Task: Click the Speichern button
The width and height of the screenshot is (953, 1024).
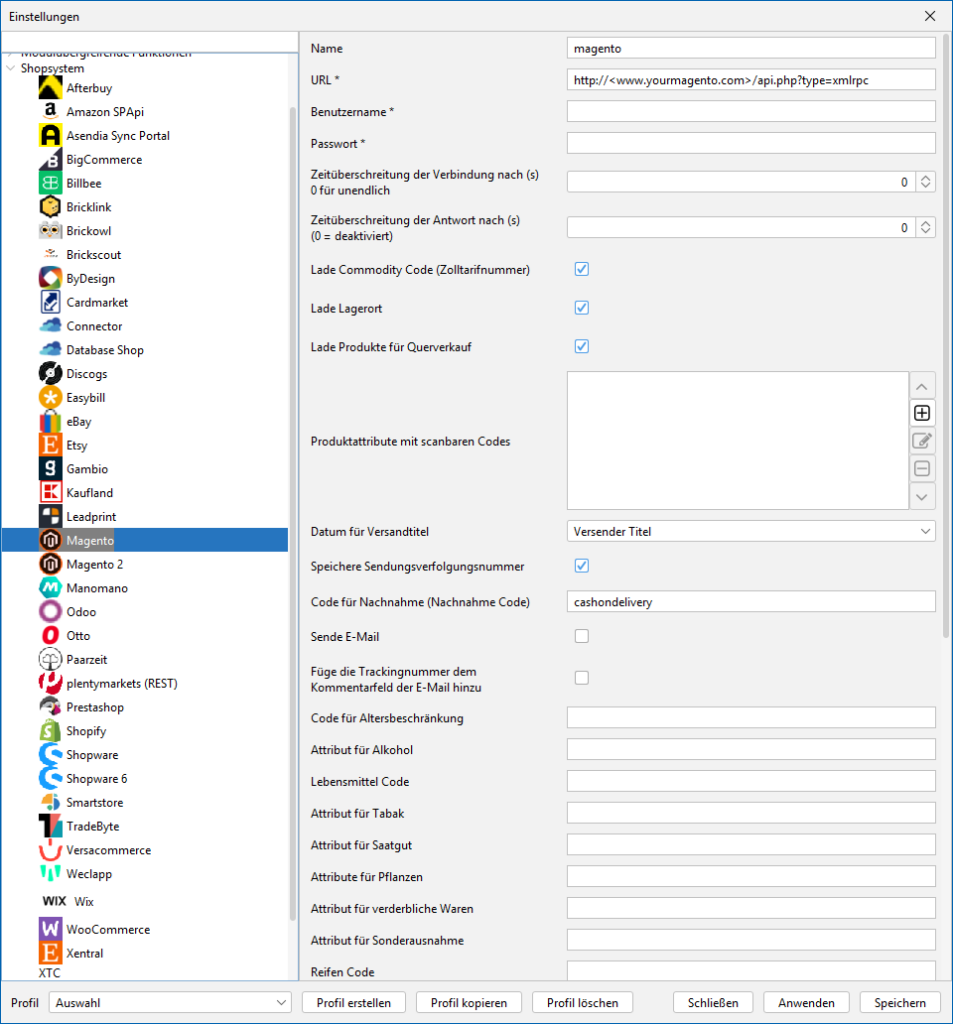Action: [x=900, y=1002]
